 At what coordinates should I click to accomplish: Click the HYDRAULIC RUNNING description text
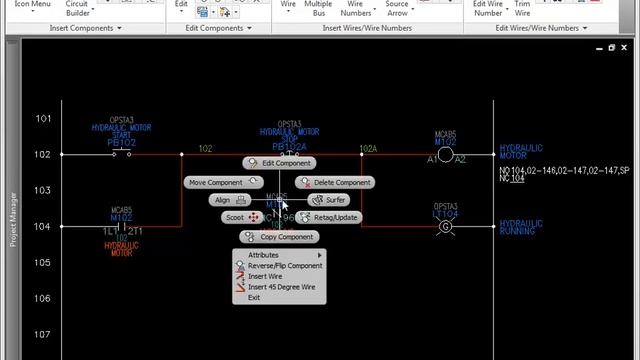coord(521,227)
